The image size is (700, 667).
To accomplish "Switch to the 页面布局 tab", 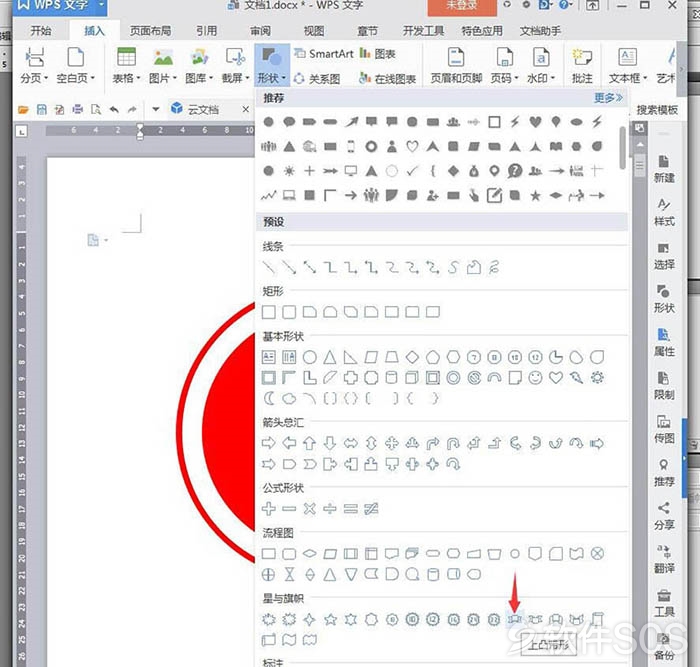I will [150, 31].
